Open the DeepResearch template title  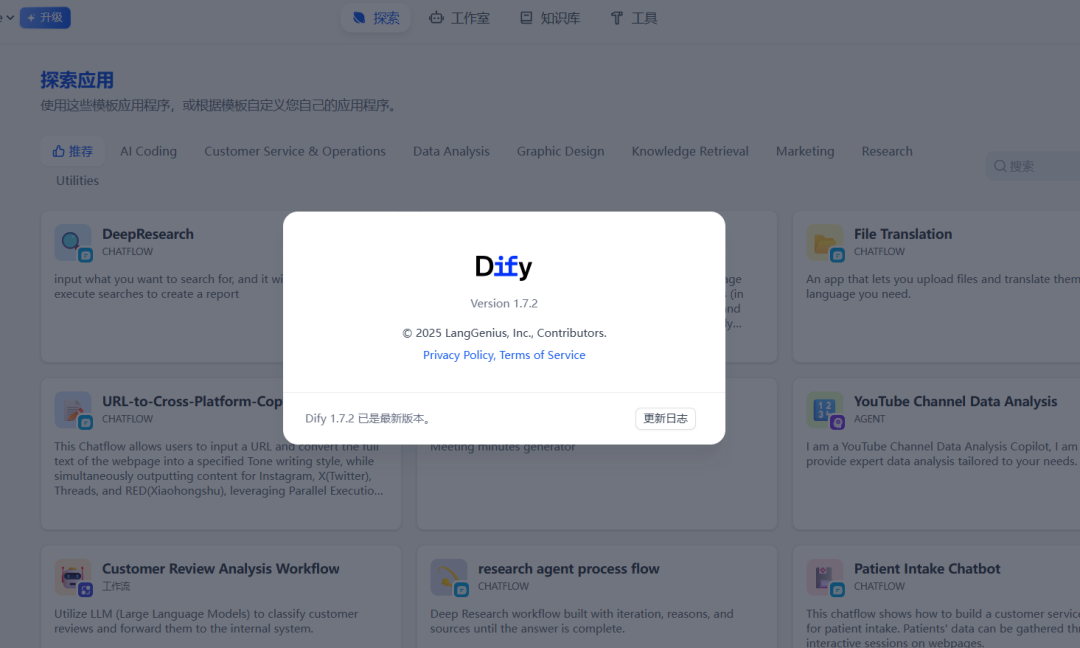(x=148, y=234)
